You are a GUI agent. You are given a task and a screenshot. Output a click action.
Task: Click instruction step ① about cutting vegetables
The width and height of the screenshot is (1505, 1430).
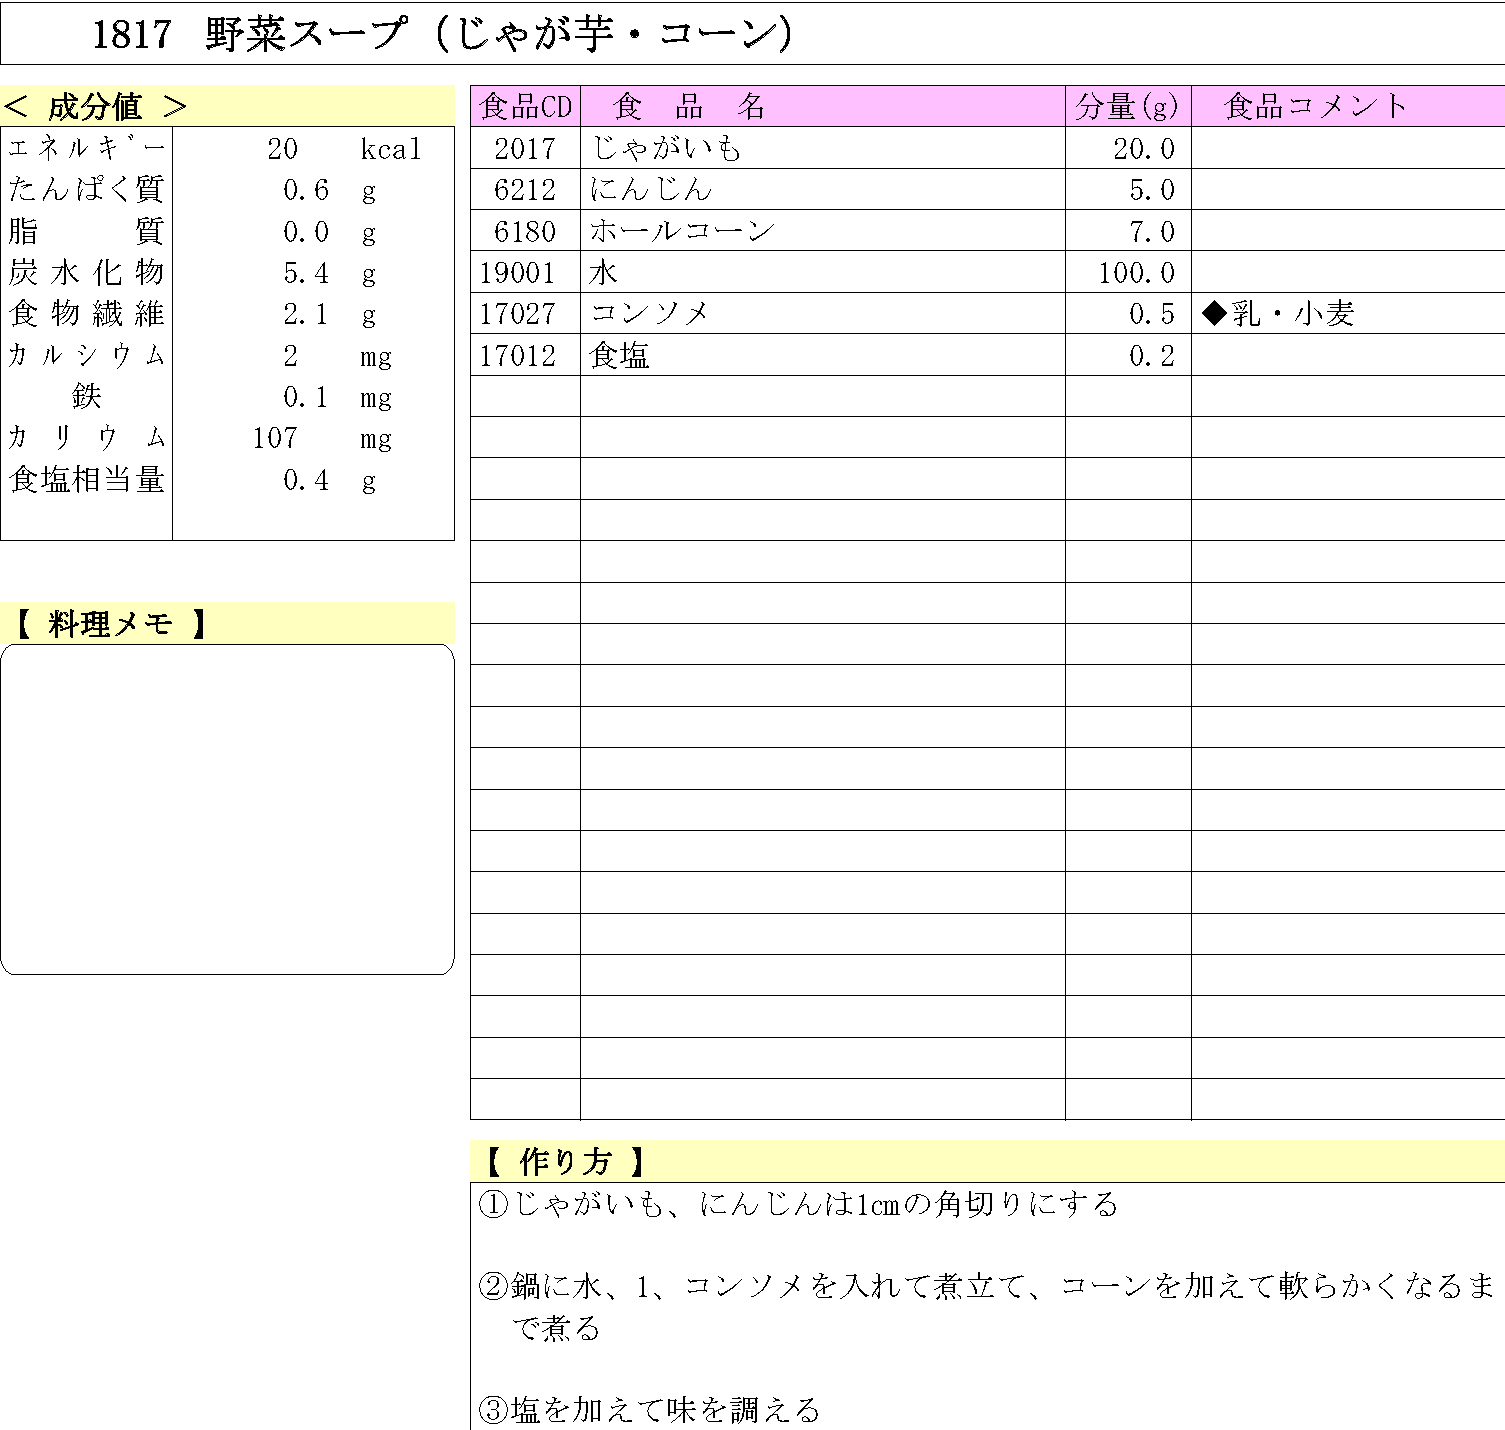point(798,1203)
